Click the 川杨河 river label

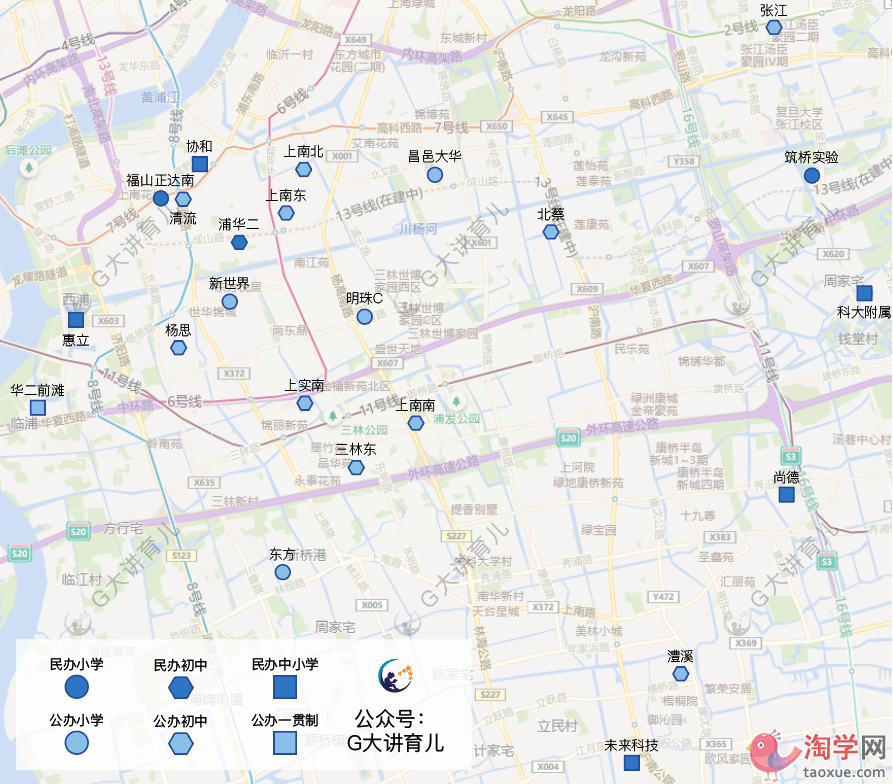click(419, 229)
